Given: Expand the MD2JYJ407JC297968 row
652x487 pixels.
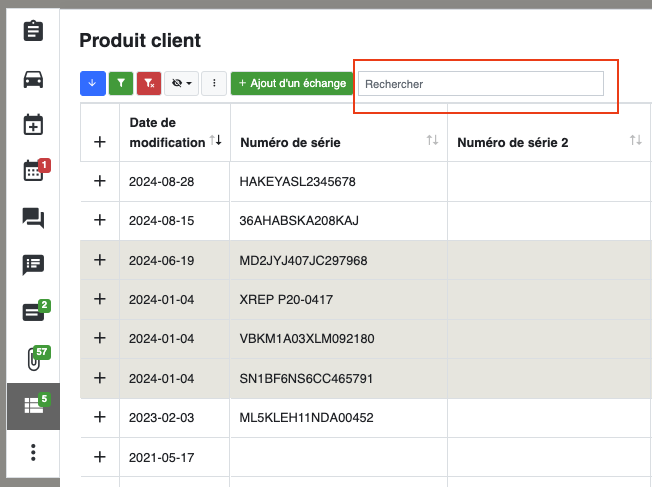Looking at the screenshot, I should 99,260.
